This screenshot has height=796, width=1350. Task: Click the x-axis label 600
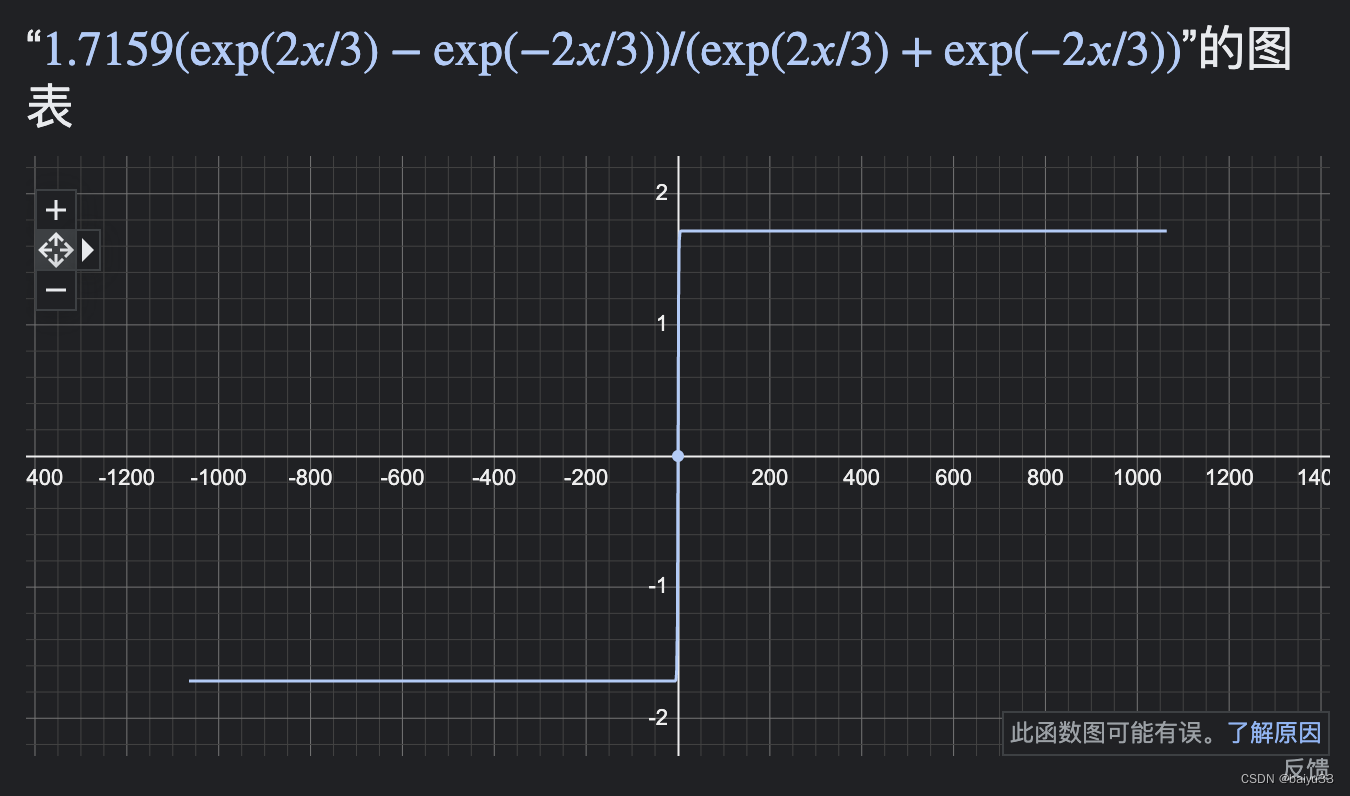[x=953, y=477]
